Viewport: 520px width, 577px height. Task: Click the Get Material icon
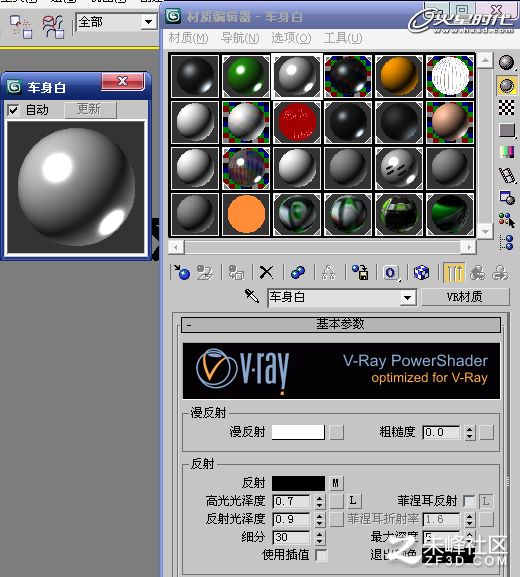181,273
